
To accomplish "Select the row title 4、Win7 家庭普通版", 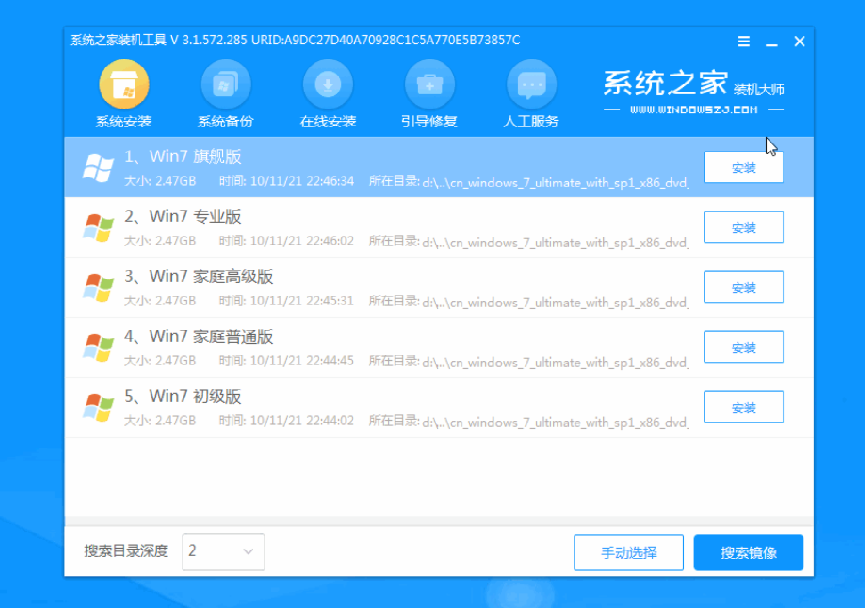I will pyautogui.click(x=199, y=337).
